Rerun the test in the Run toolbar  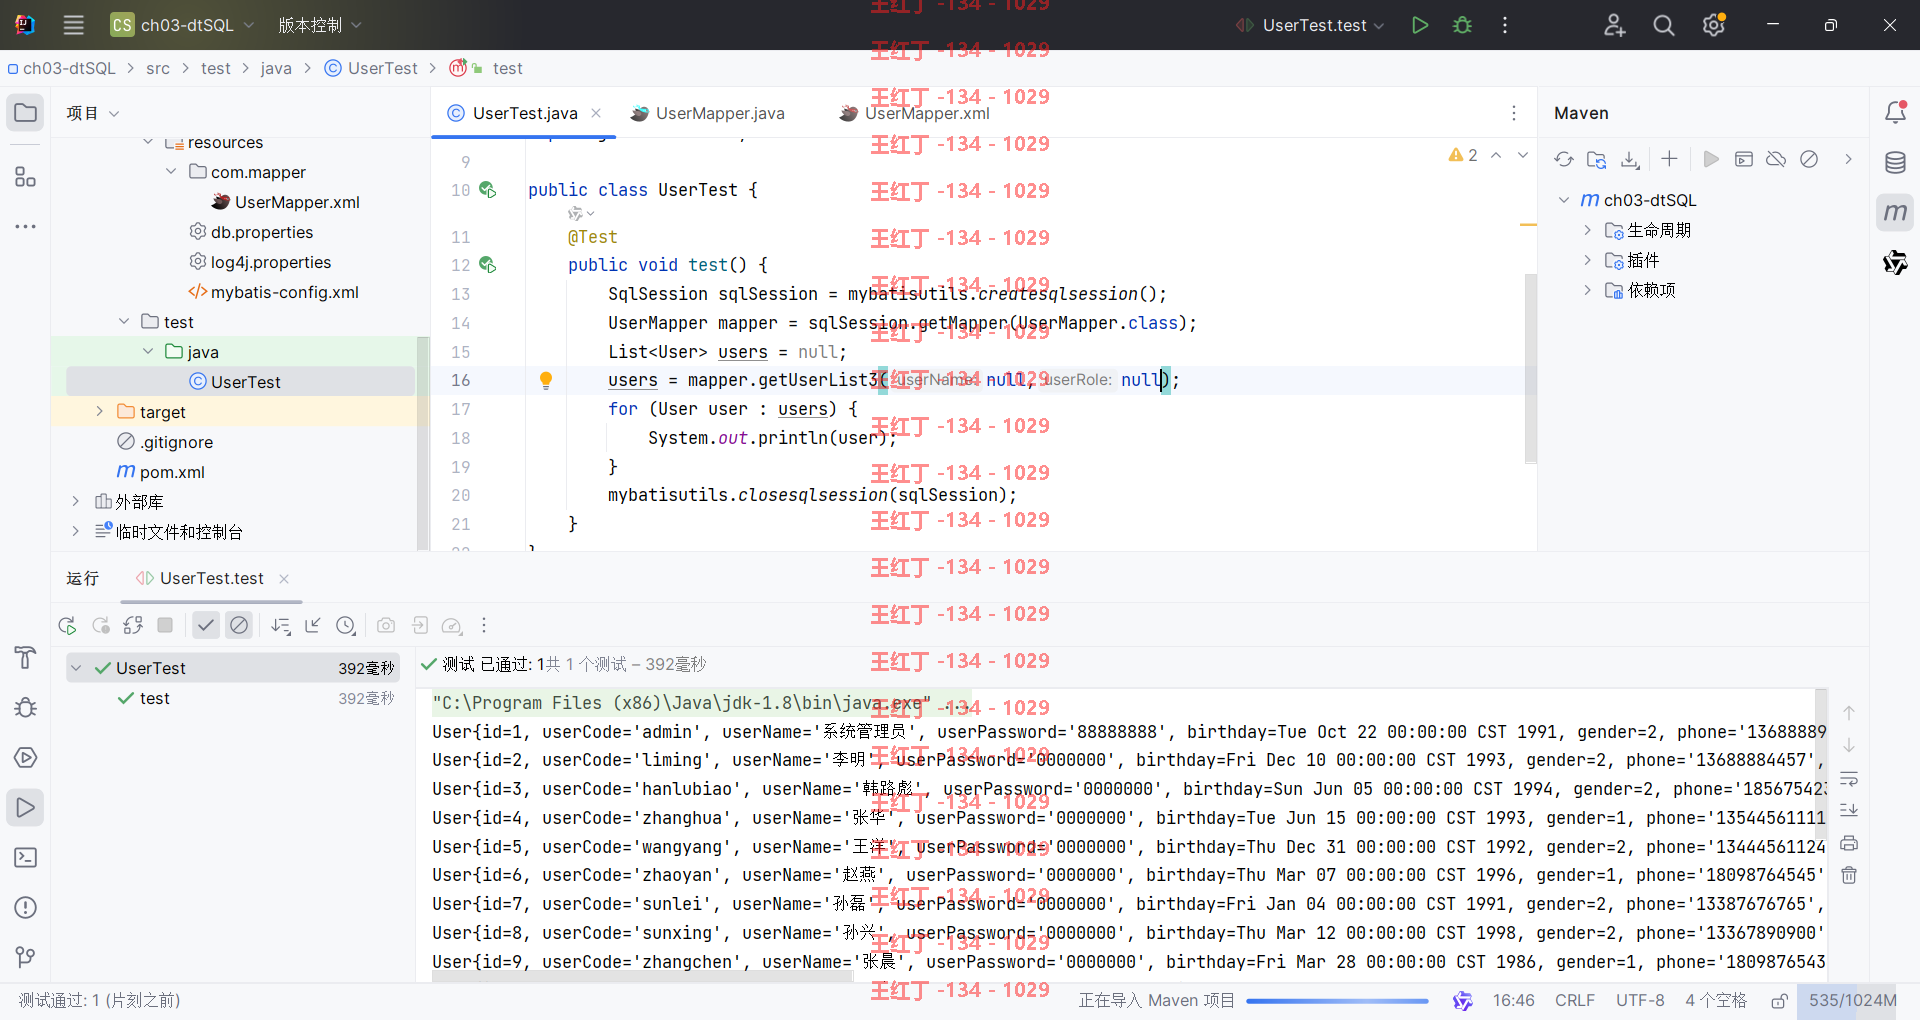[67, 625]
